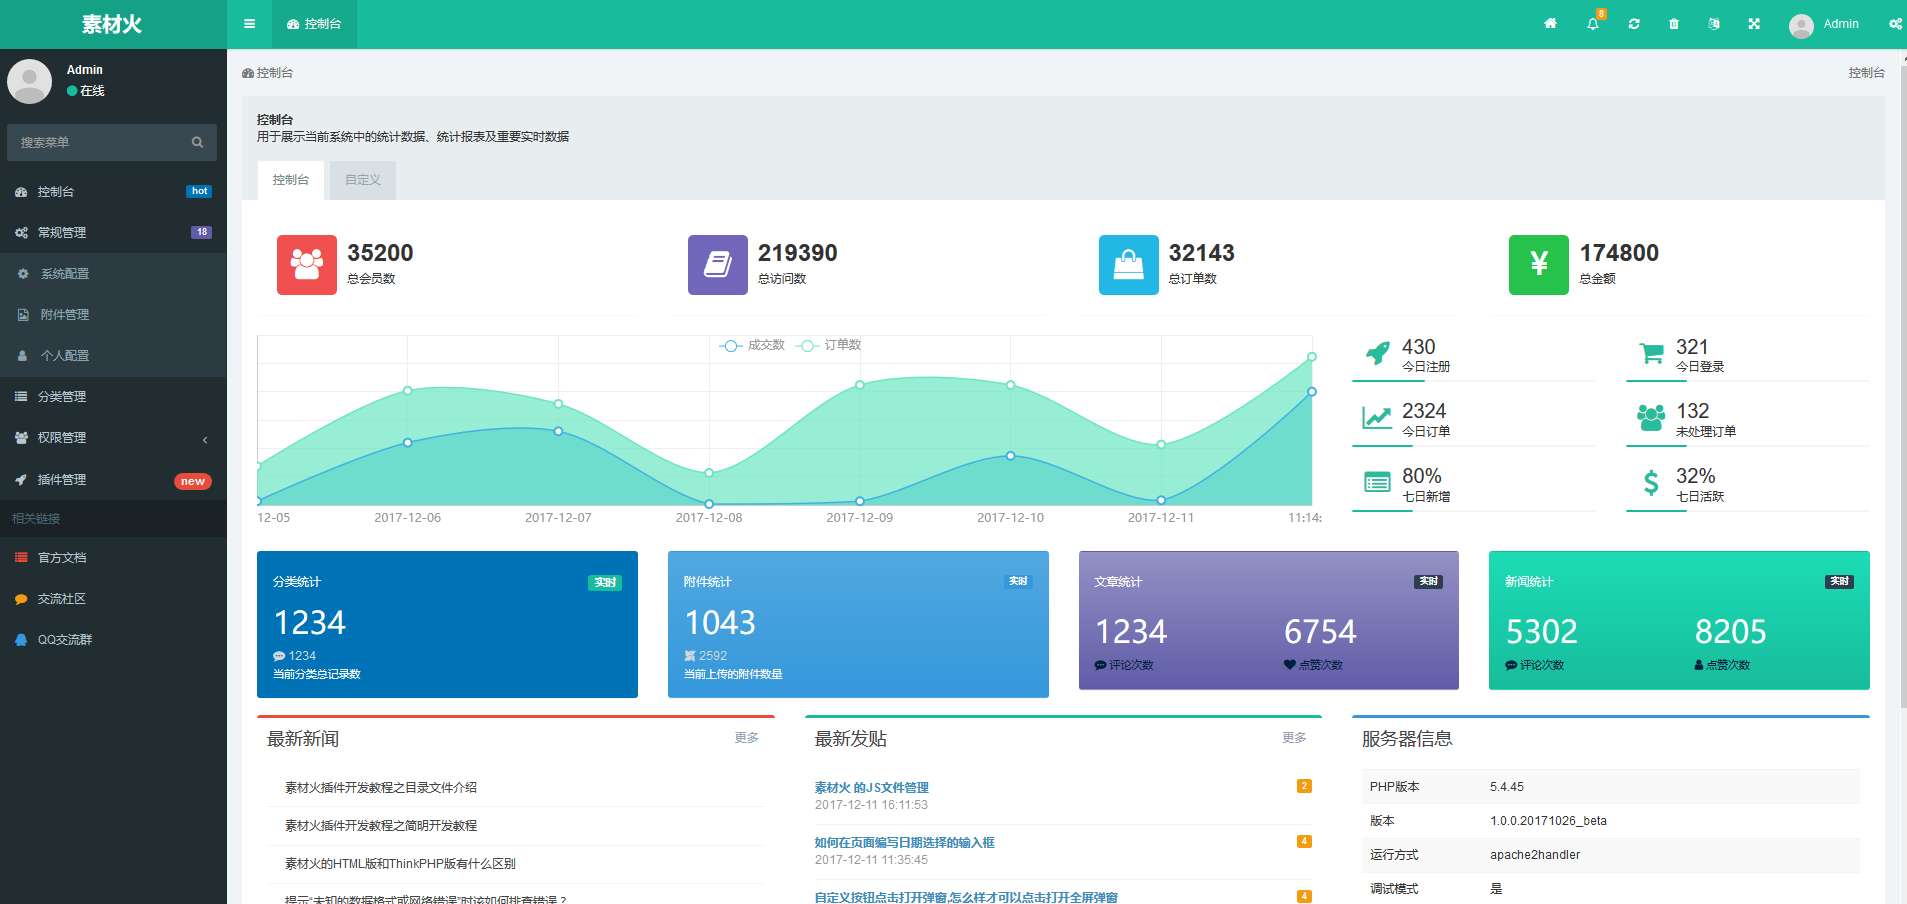Click the PHP版本 value 5.4.45
This screenshot has width=1907, height=904.
point(1507,787)
